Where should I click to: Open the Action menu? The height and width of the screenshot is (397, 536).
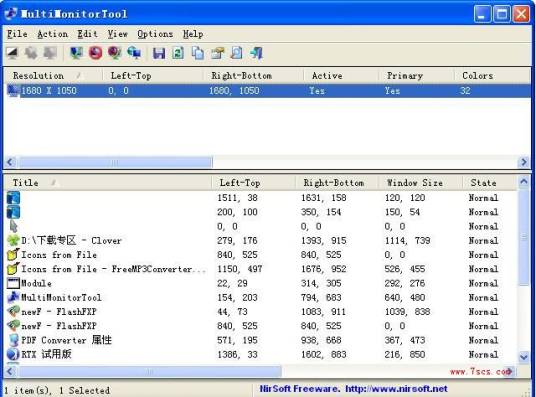coord(52,34)
